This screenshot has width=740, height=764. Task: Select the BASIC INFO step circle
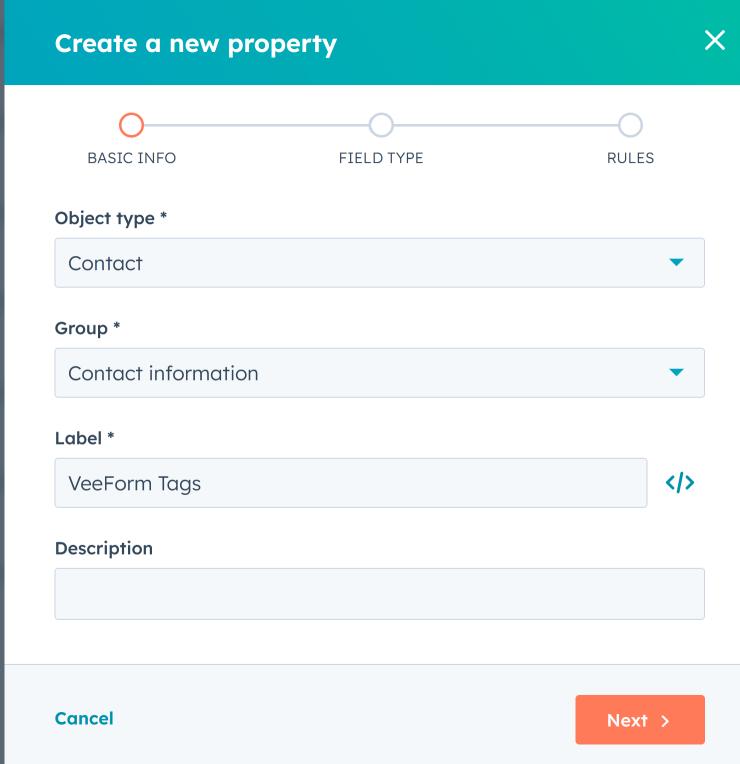coord(132,125)
